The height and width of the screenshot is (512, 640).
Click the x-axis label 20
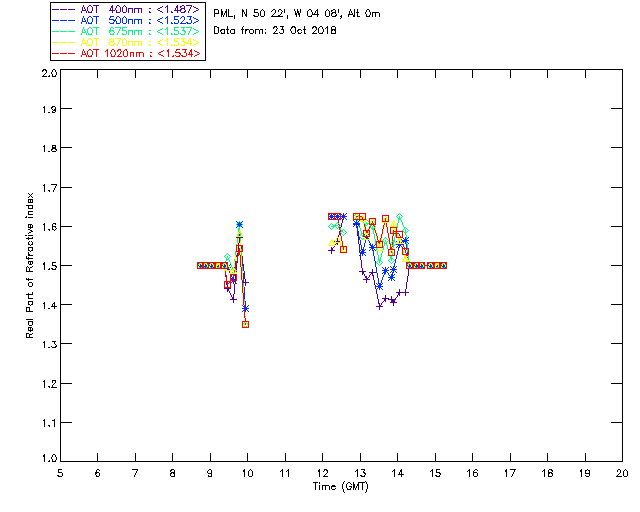pos(622,473)
